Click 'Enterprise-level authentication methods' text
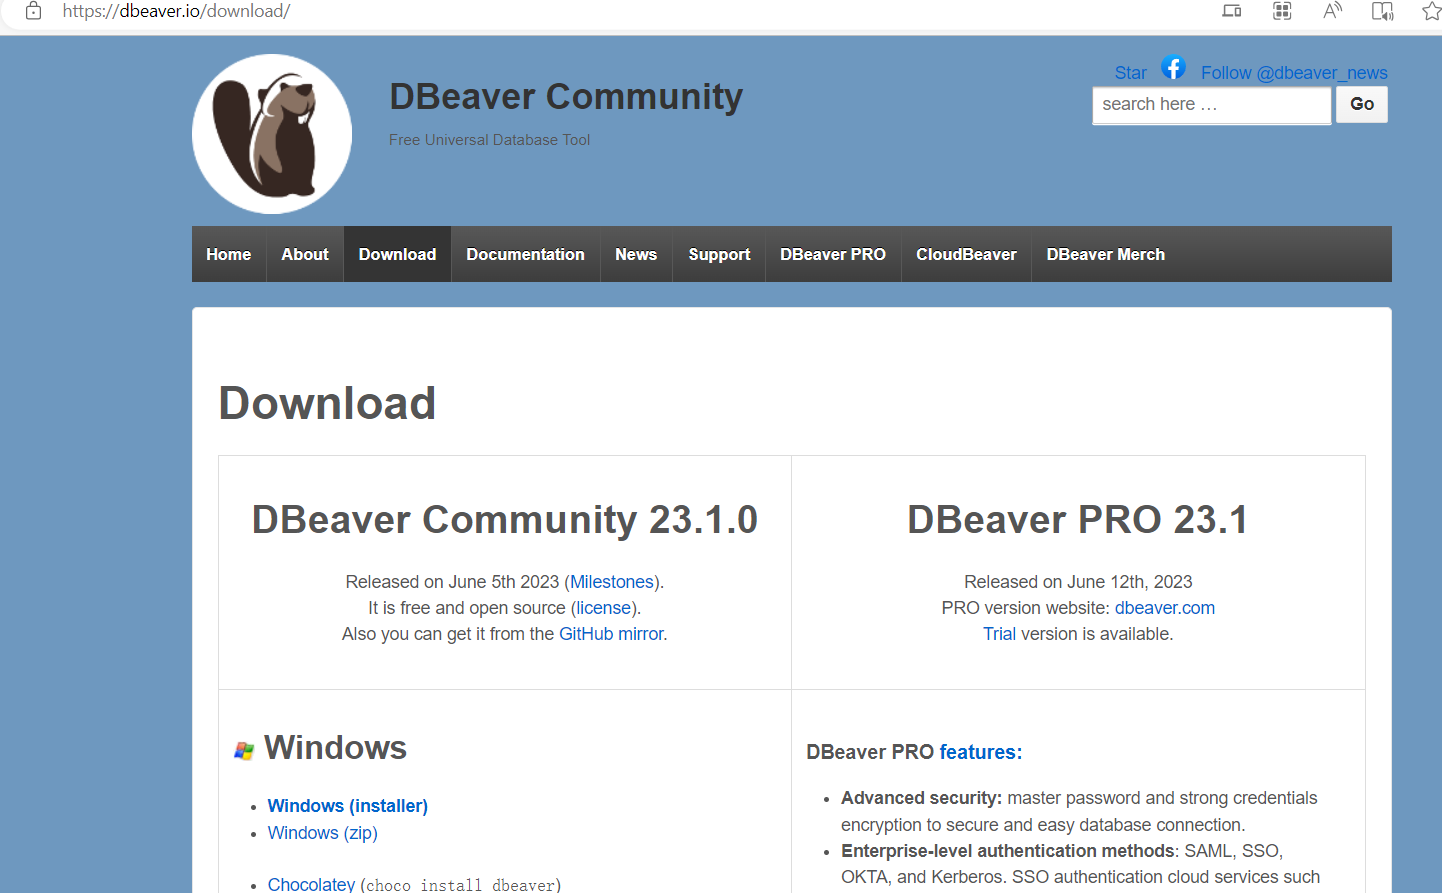1442x893 pixels. 1008,851
